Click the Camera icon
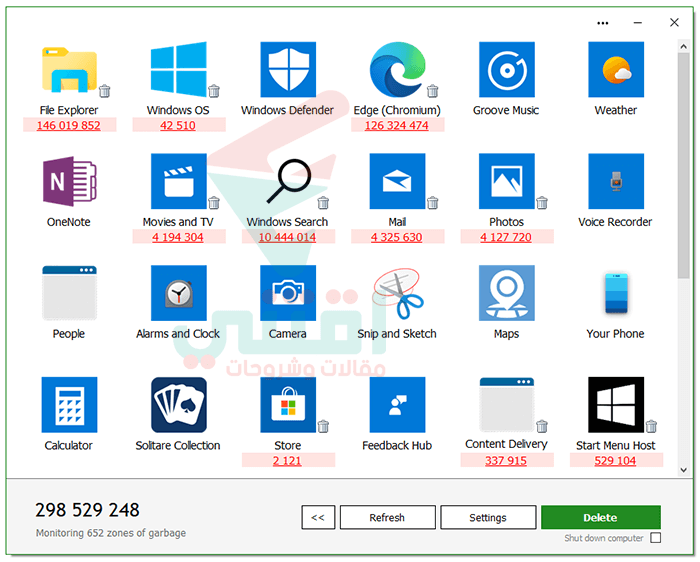The height and width of the screenshot is (562, 700). click(288, 293)
